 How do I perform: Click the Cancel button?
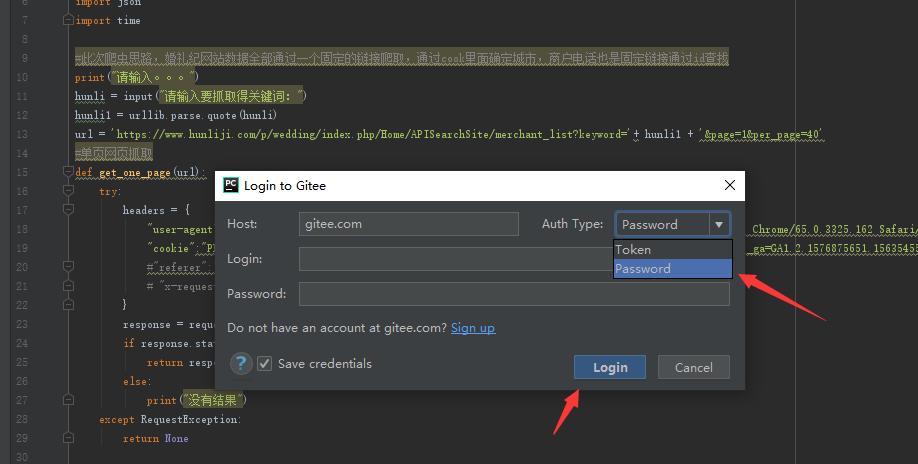click(x=694, y=367)
